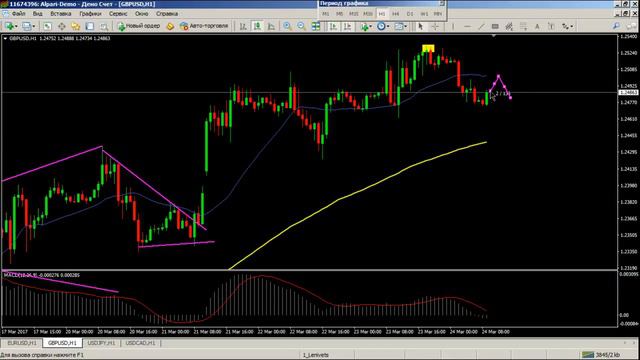Image resolution: width=640 pixels, height=360 pixels.
Task: Switch timeframe to M1
Action: [326, 13]
